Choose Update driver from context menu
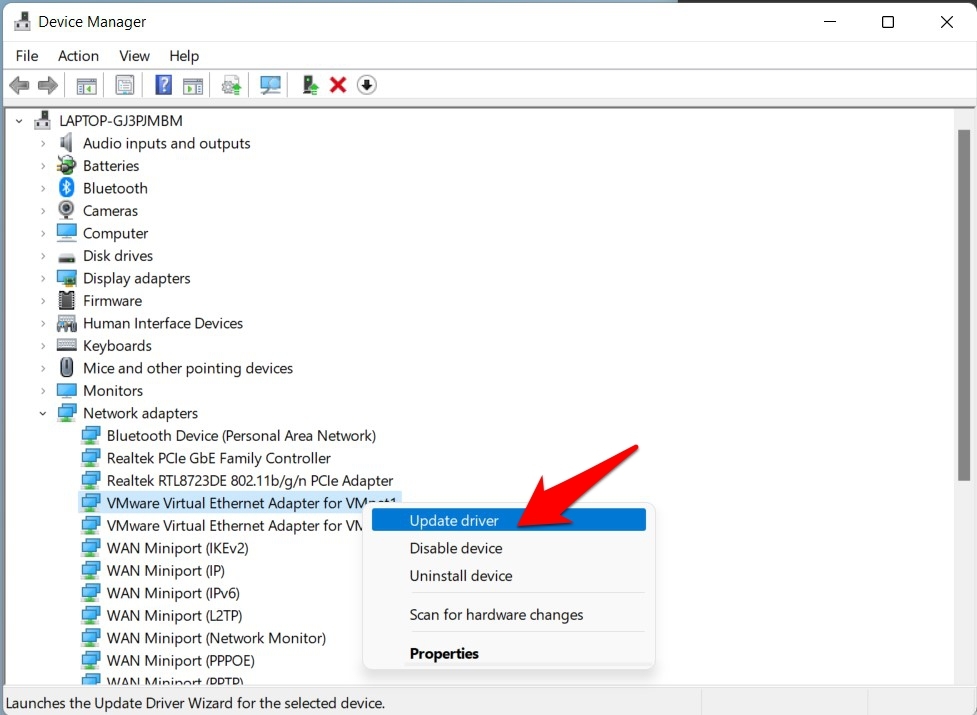The height and width of the screenshot is (715, 977). point(454,520)
